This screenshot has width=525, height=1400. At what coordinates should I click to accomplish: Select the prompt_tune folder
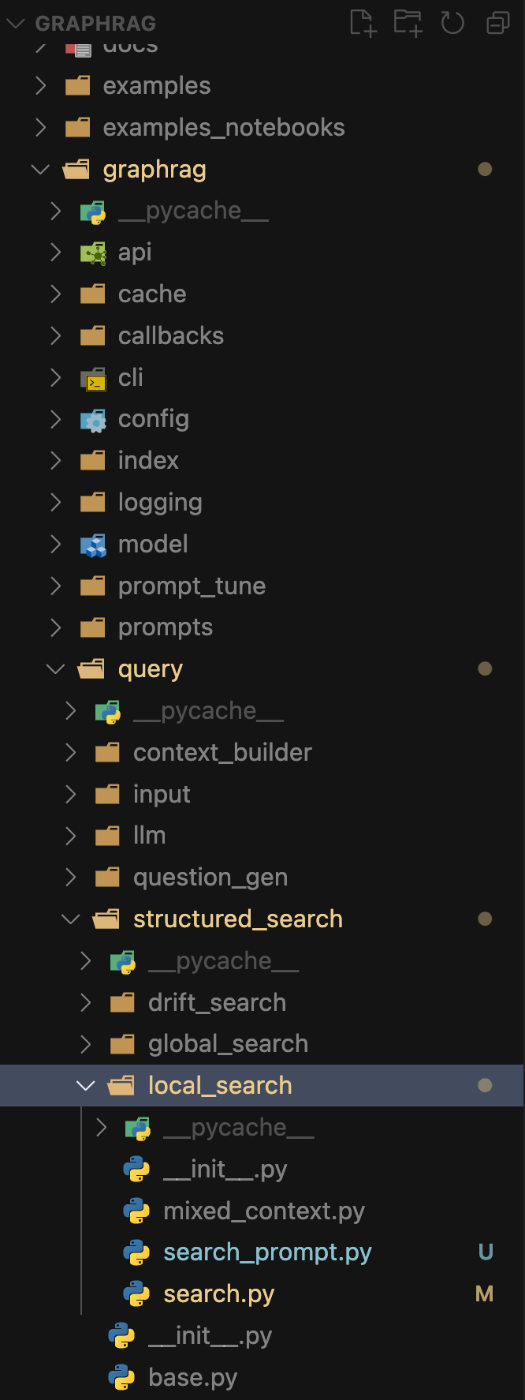[192, 586]
